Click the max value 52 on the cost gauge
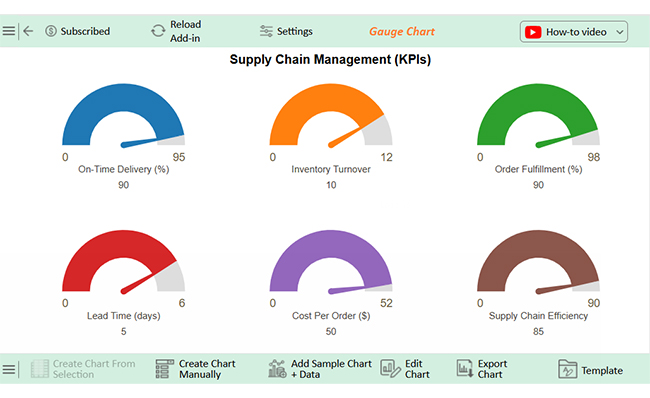 [386, 303]
